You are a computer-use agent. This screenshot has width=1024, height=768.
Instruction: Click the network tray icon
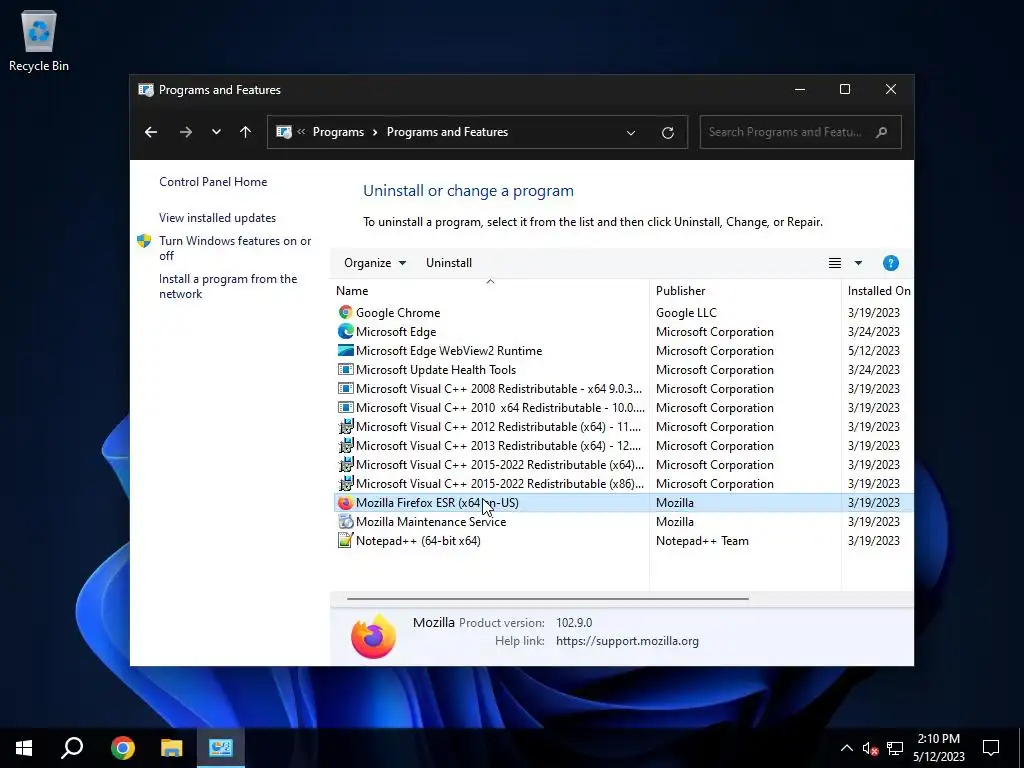point(895,748)
